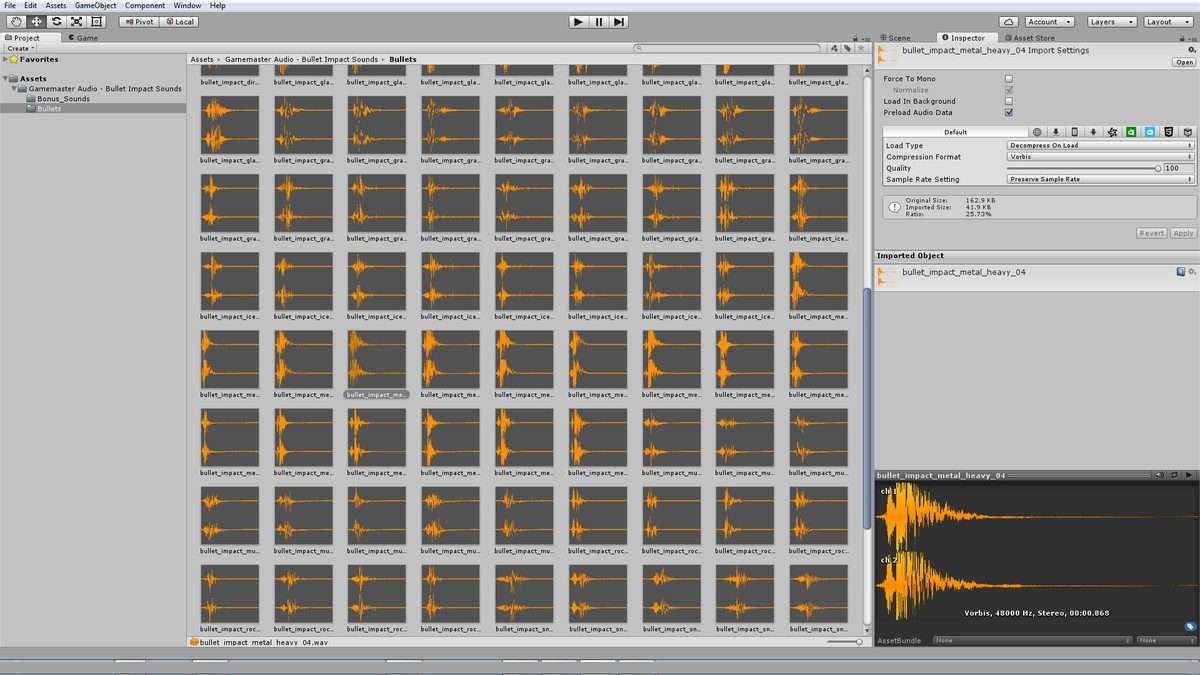Screen dimensions: 1200x675
Task: Switch to the Scene tab
Action: point(895,38)
